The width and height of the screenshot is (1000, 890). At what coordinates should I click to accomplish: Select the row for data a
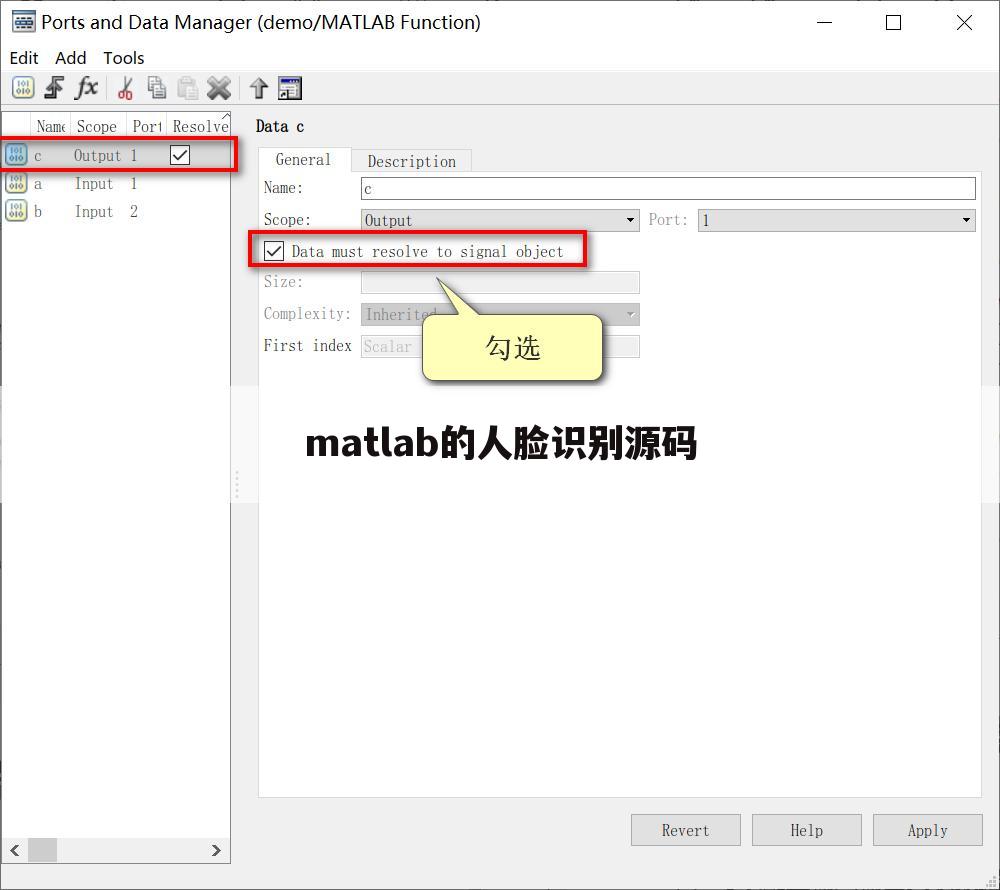(115, 184)
